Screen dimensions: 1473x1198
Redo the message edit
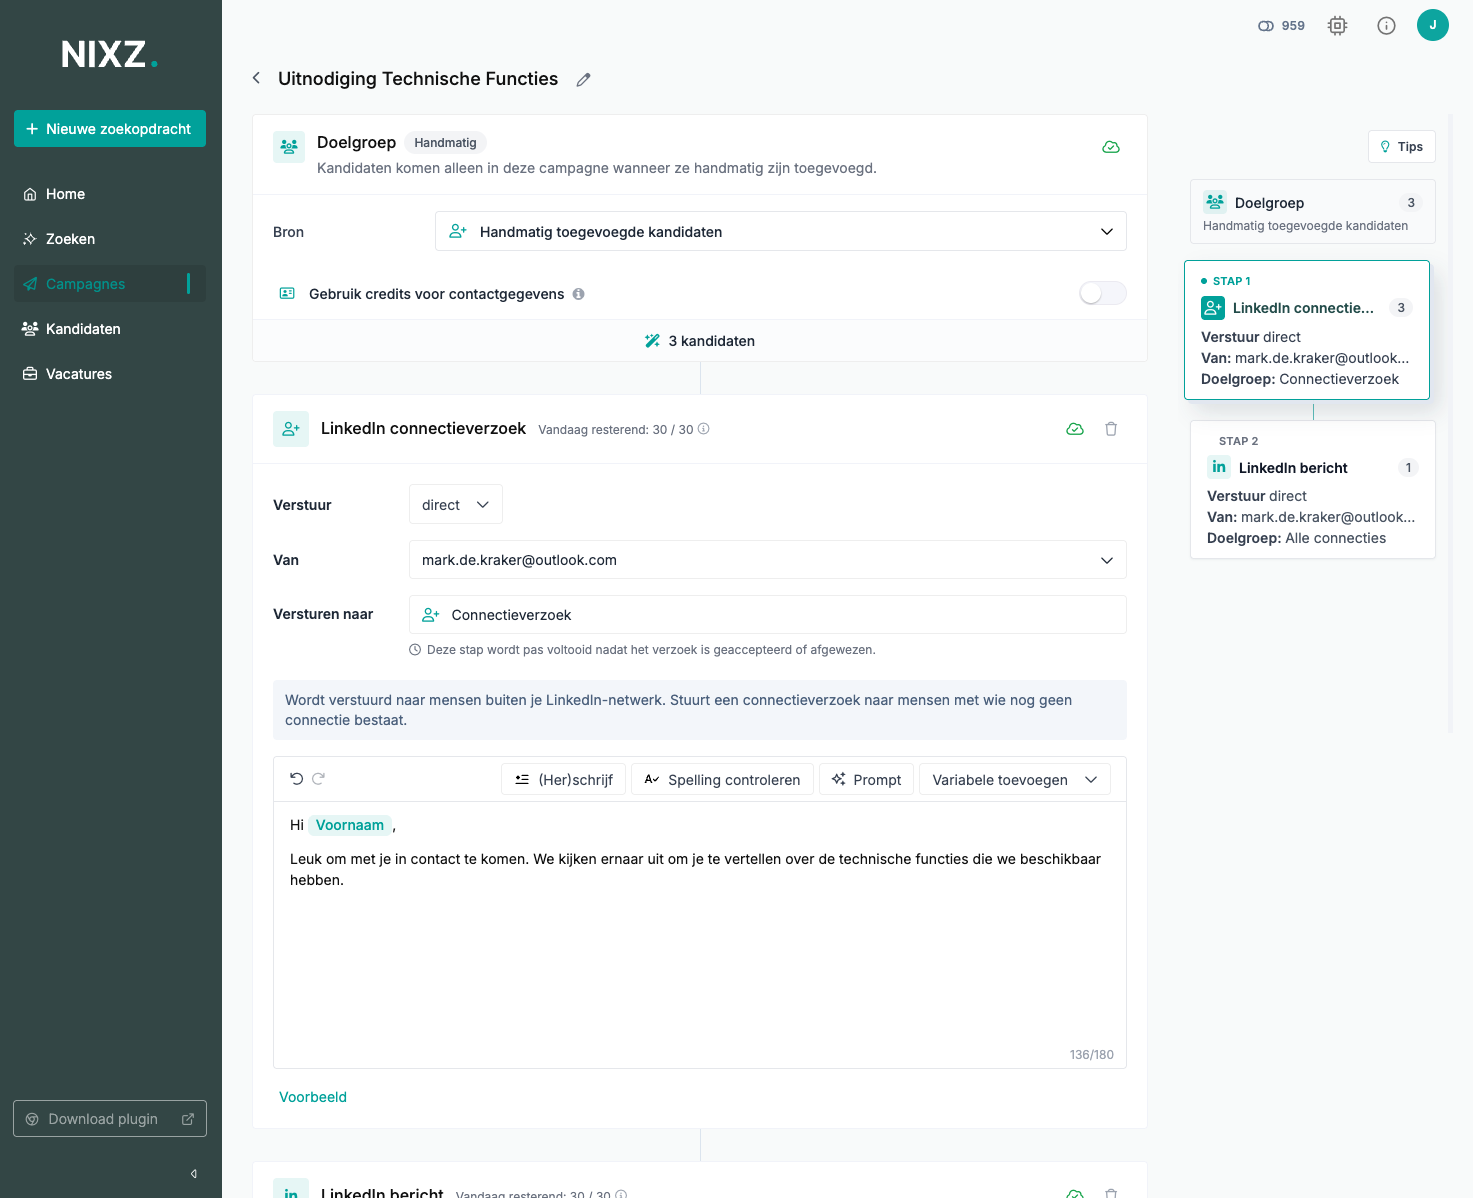point(319,779)
